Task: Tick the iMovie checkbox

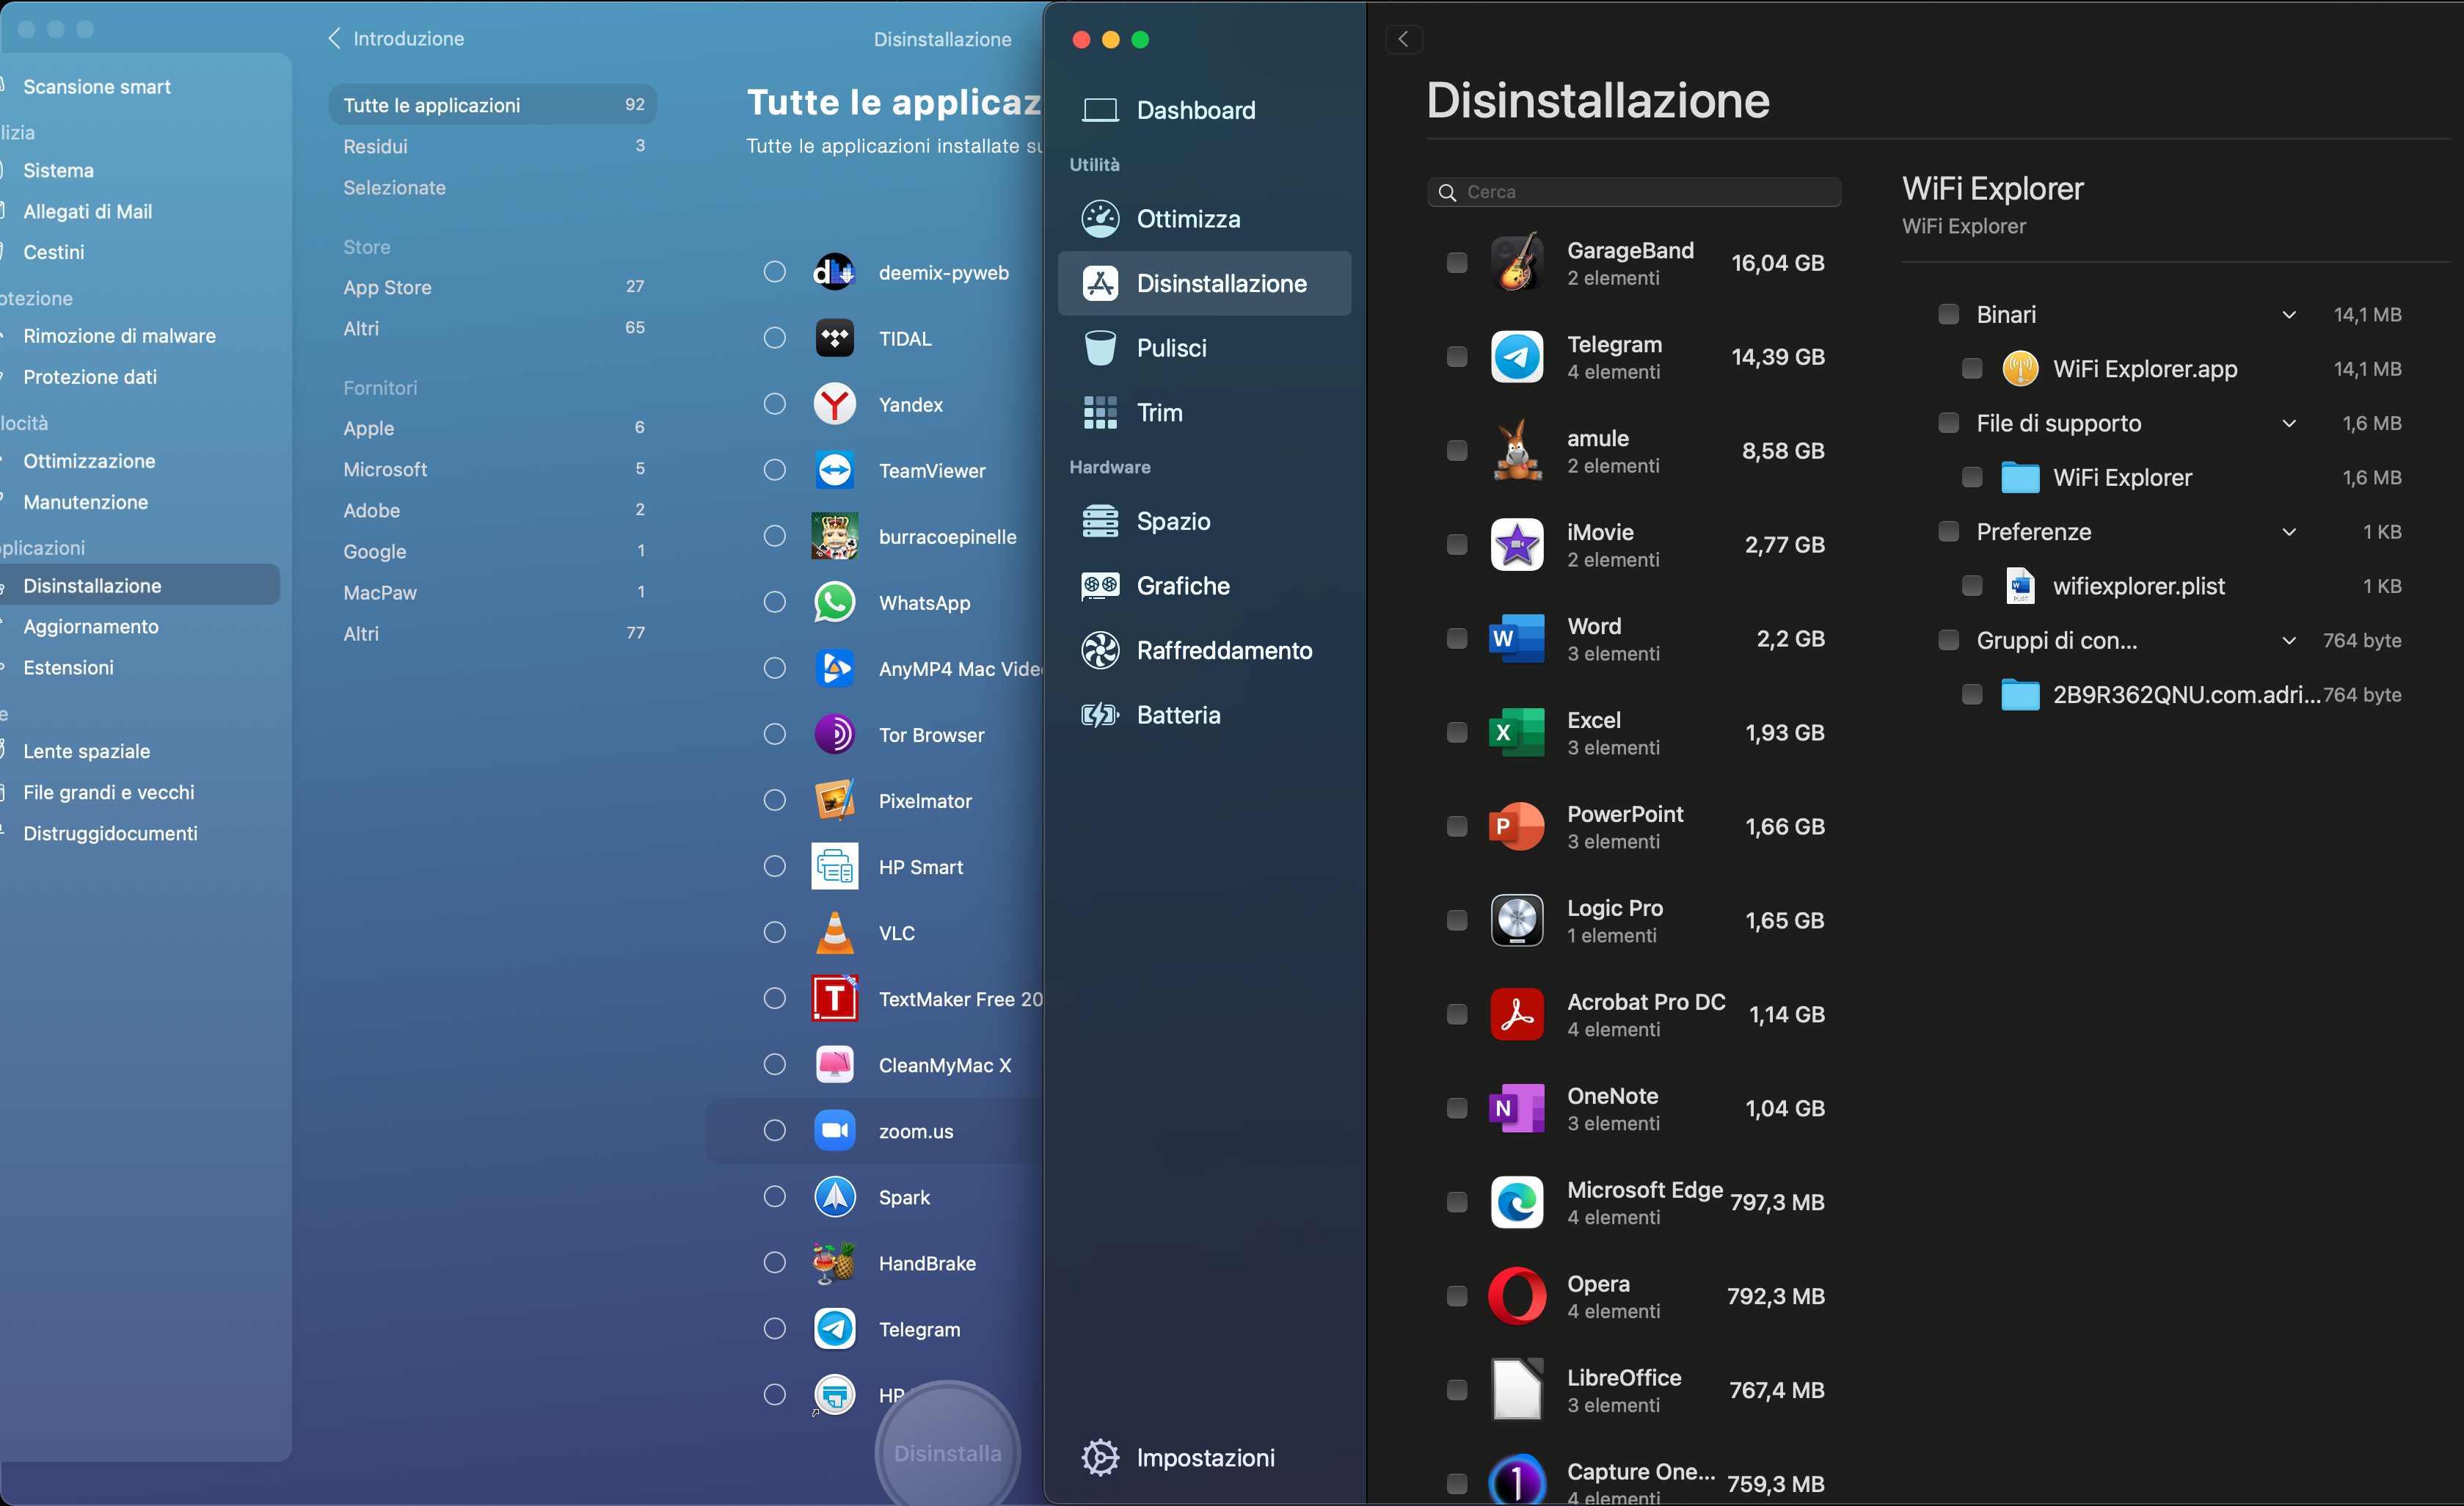Action: (1457, 544)
